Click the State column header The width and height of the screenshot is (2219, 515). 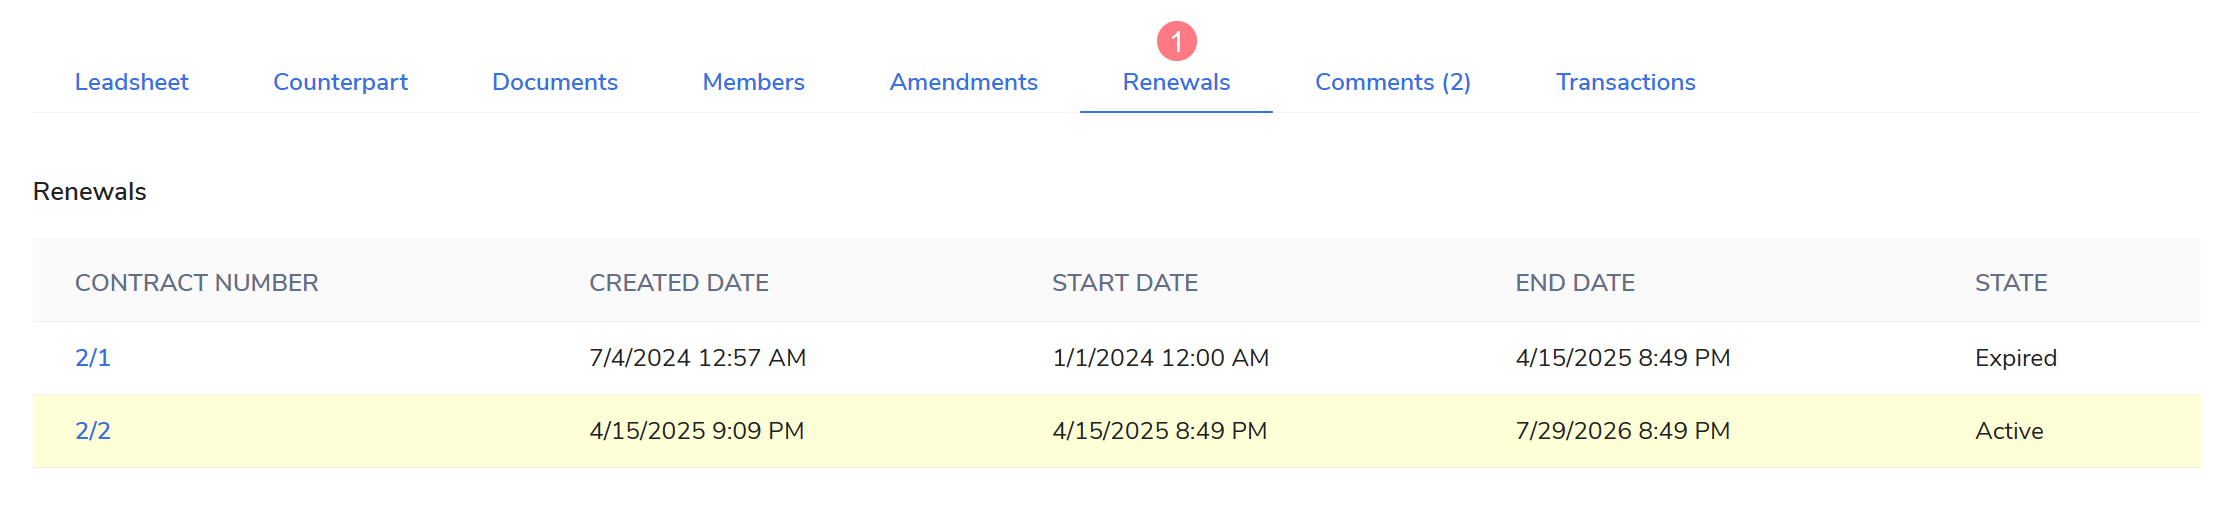(2011, 283)
